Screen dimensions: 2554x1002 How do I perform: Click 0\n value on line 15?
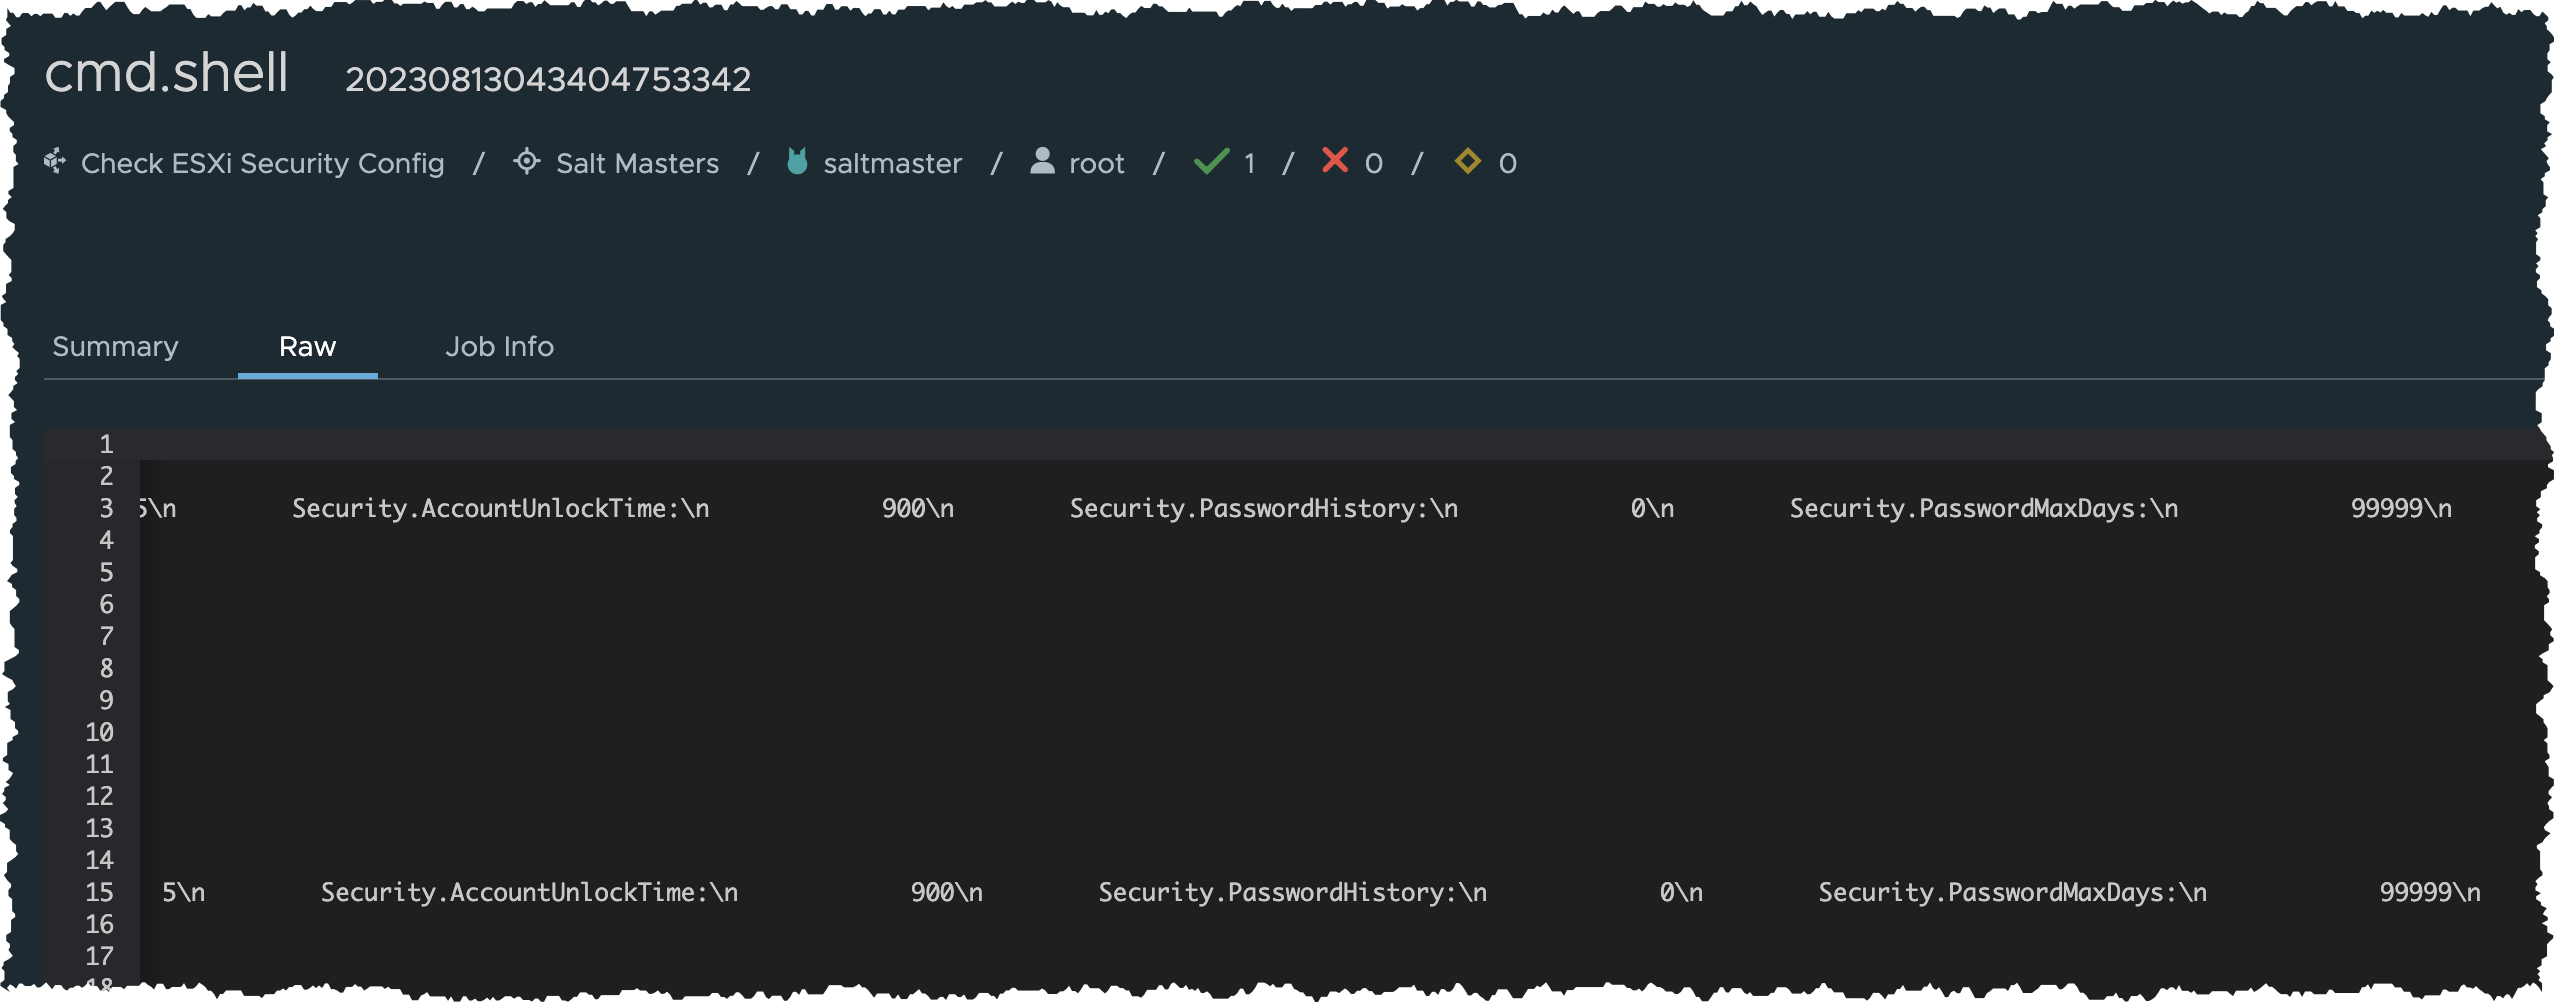point(1681,892)
